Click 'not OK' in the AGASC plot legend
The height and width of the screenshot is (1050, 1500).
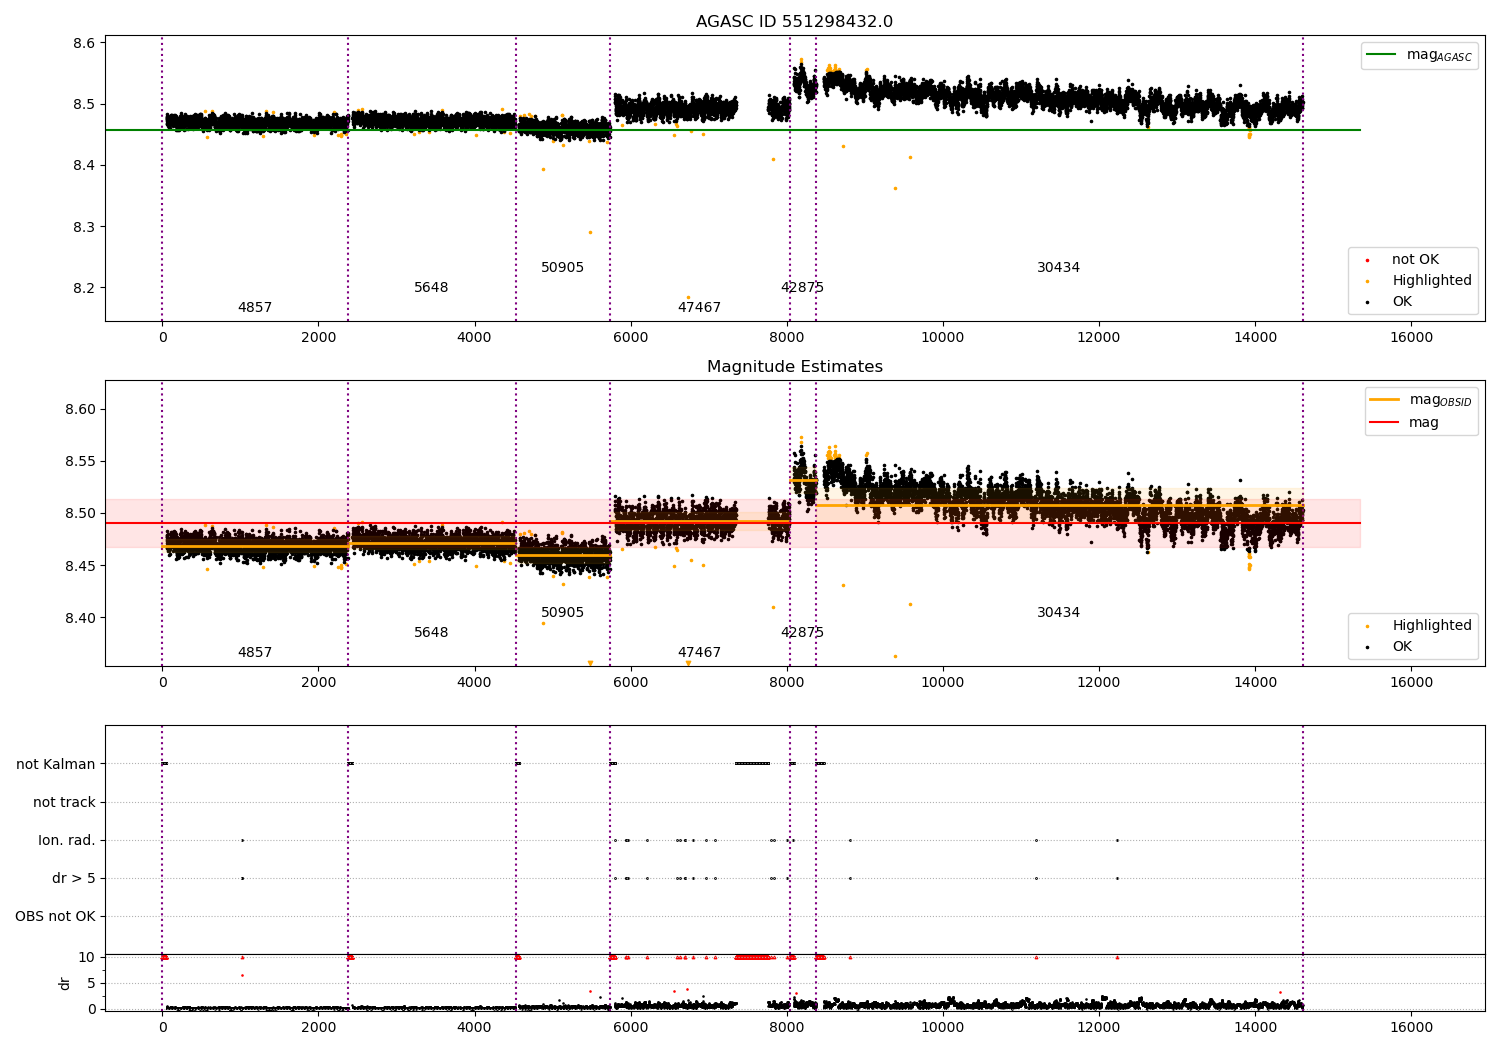coord(1415,260)
